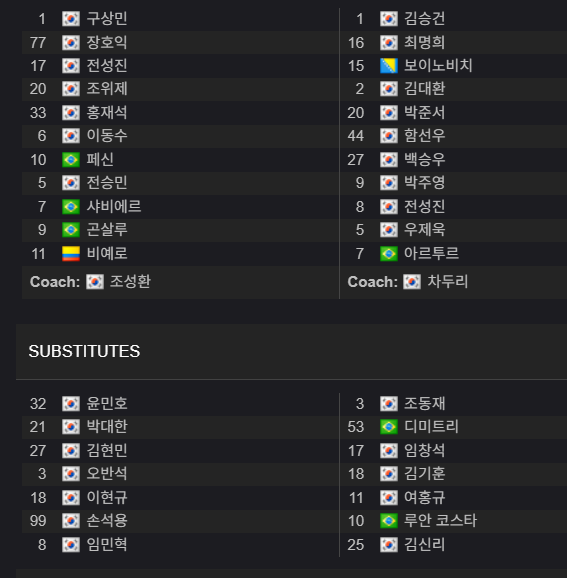Open coach 조성환 page
This screenshot has height=578, width=567.
pos(130,282)
